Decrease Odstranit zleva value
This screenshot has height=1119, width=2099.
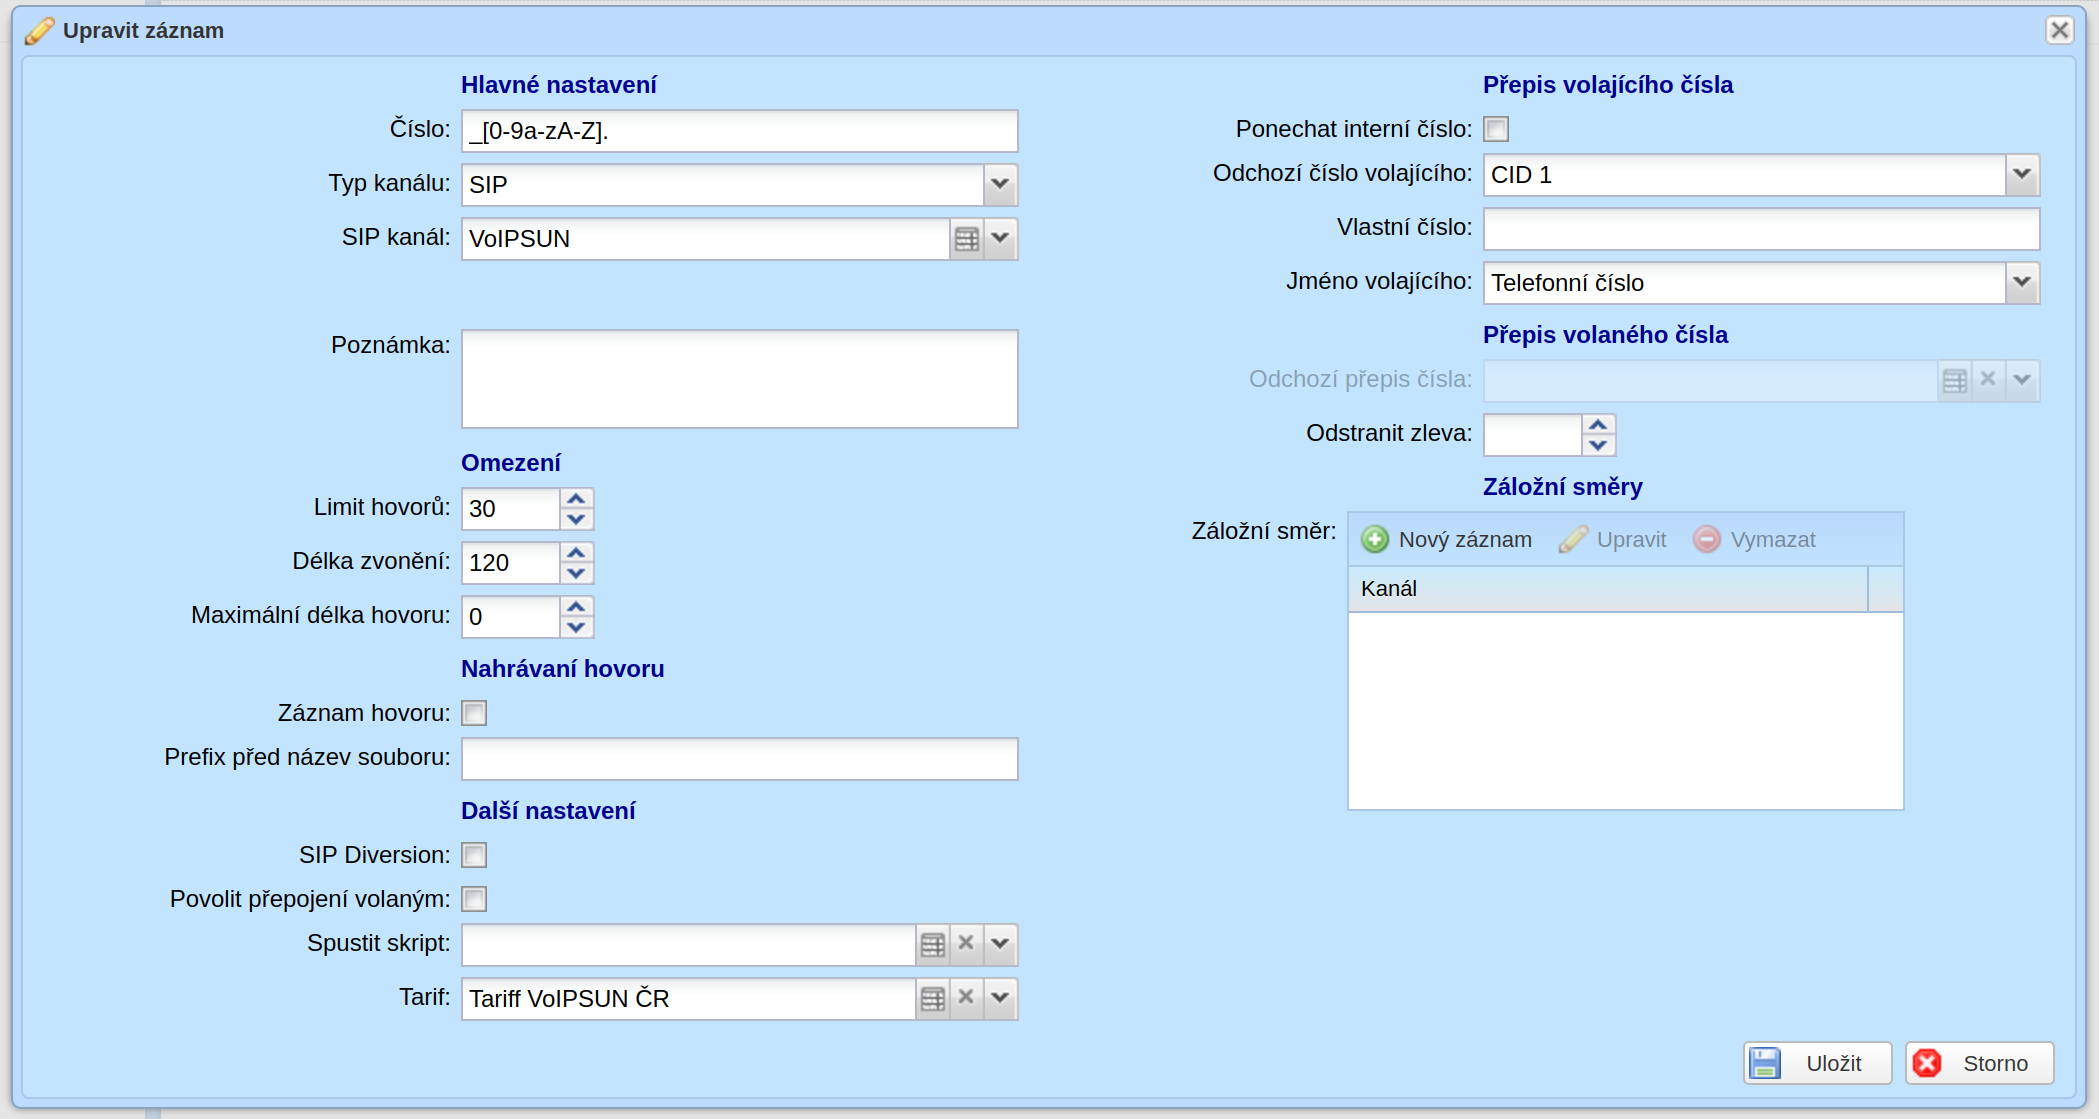pos(1598,445)
